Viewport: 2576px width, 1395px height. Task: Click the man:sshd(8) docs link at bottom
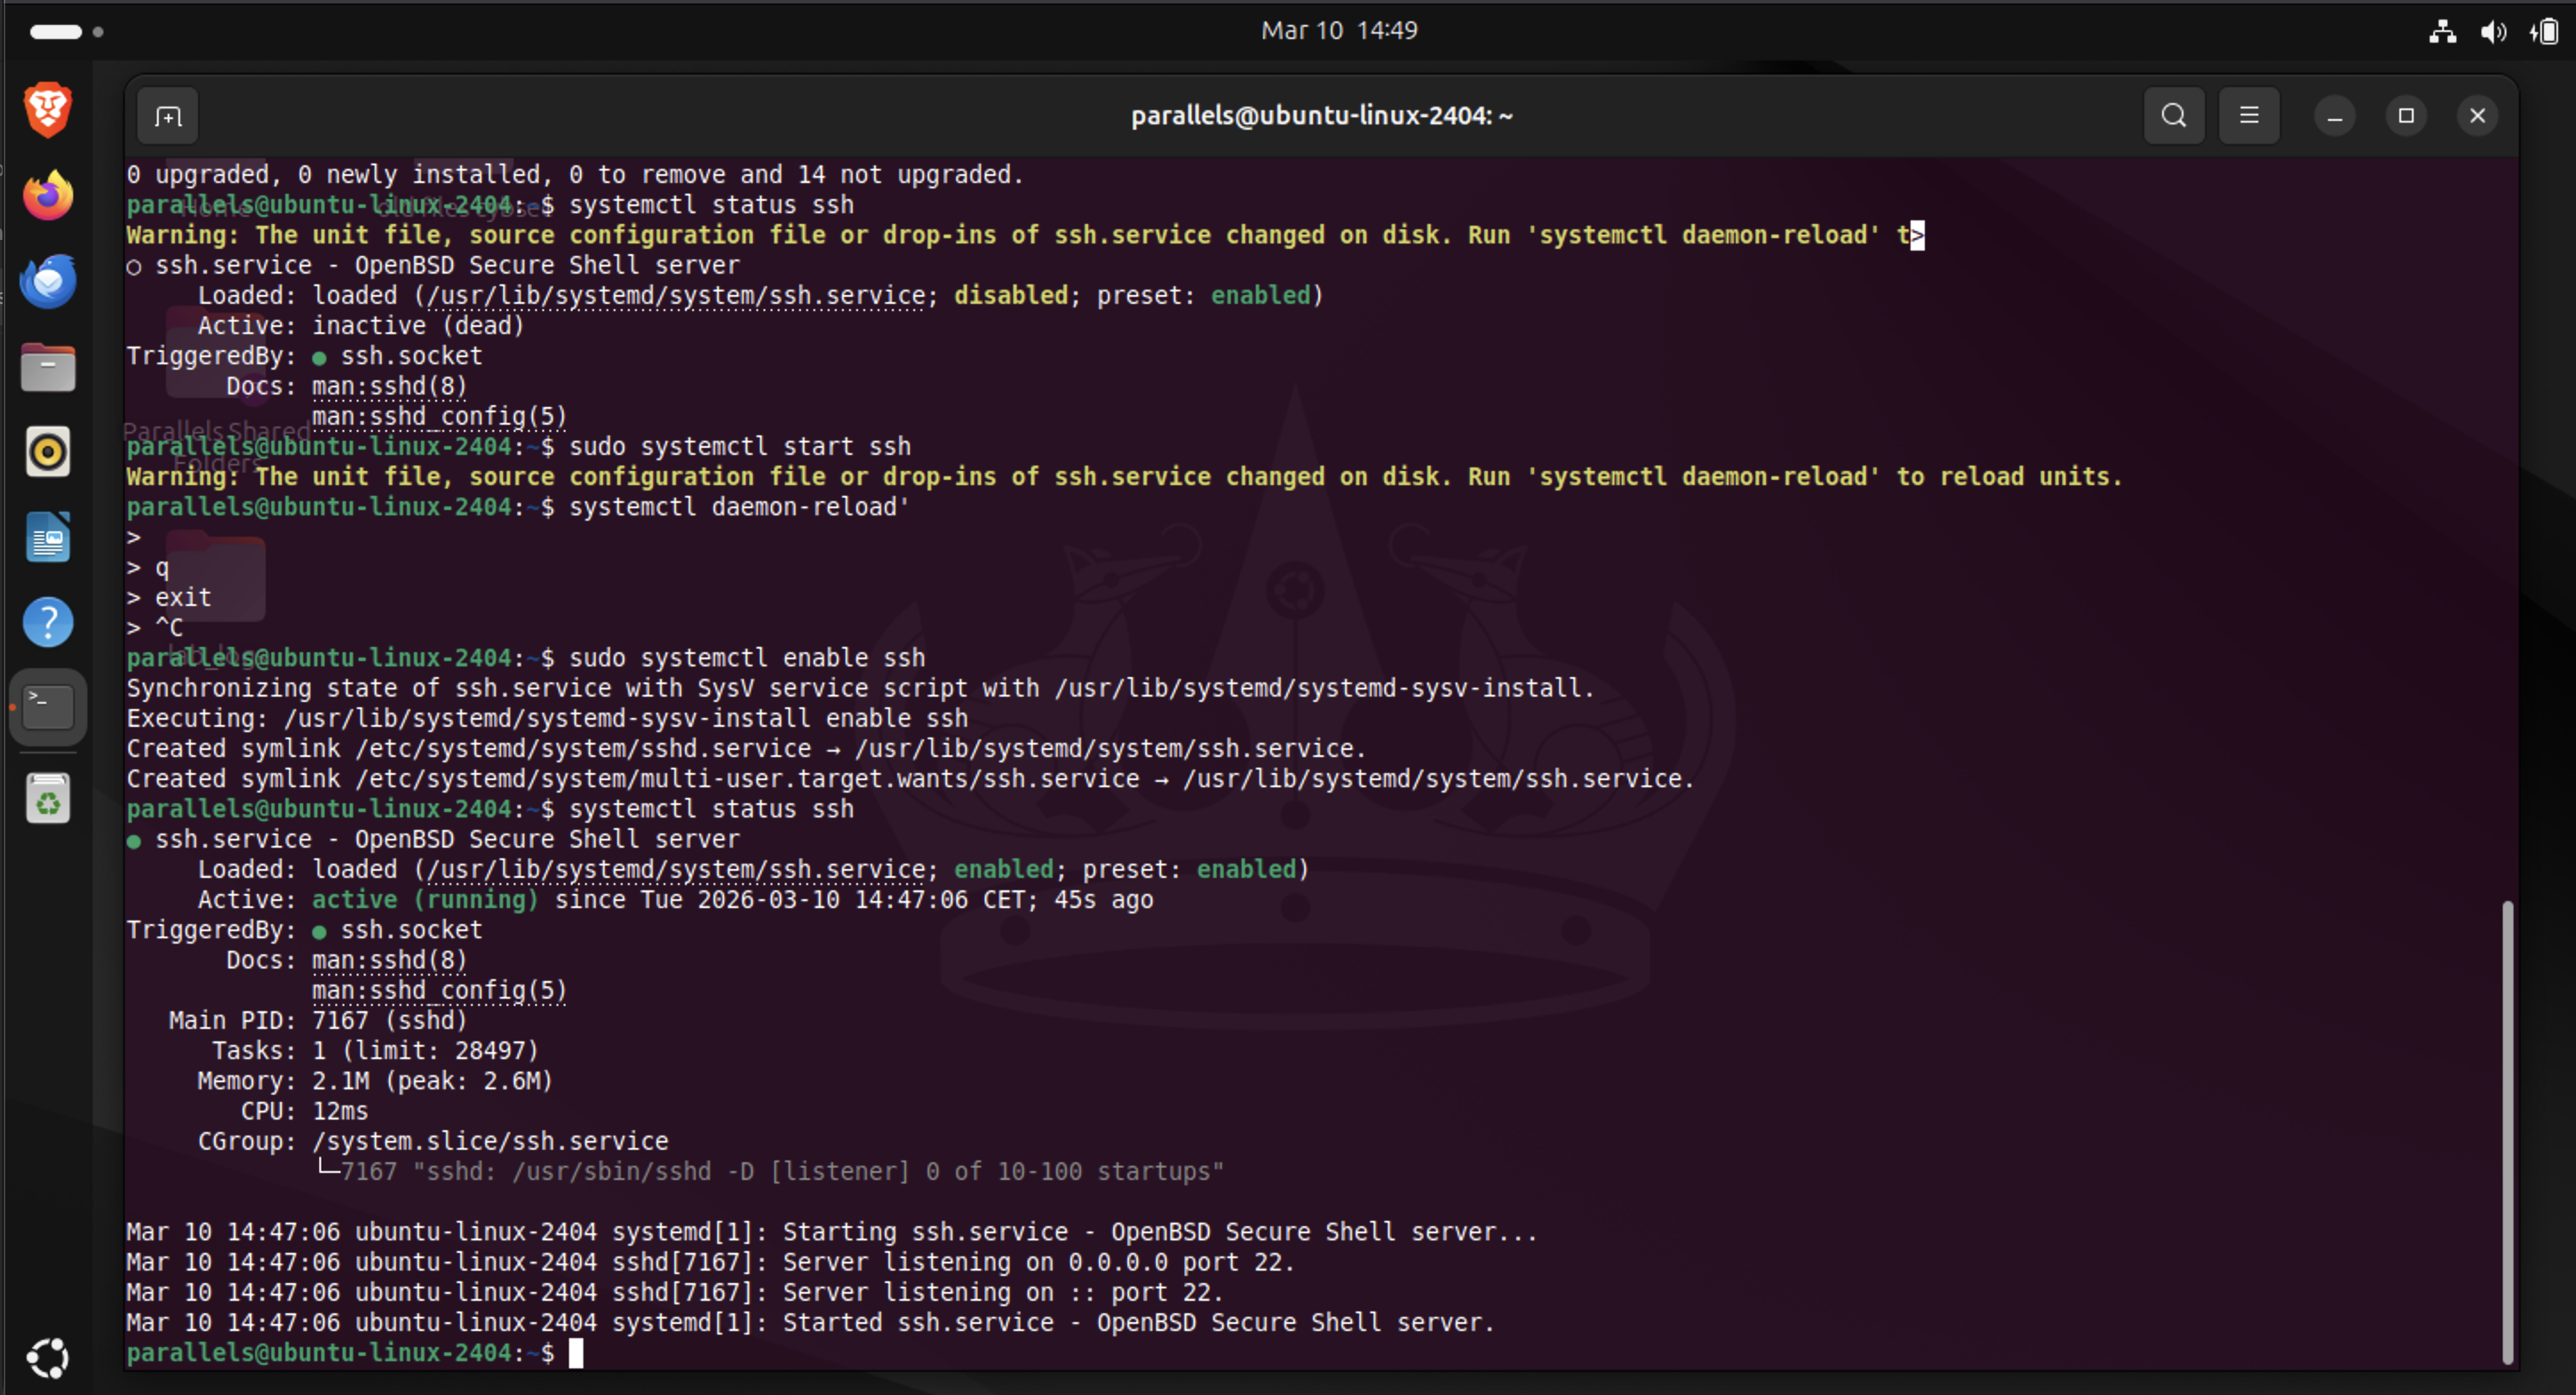[x=389, y=960]
